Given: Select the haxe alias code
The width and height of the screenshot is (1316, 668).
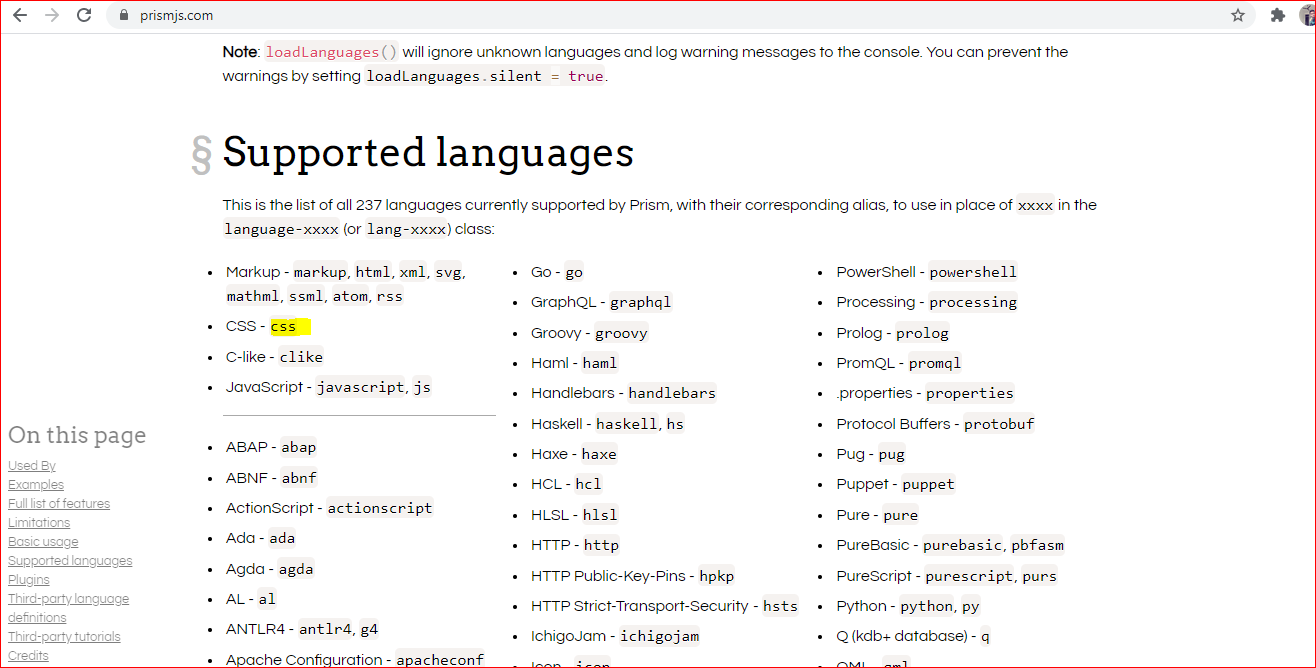Looking at the screenshot, I should [599, 454].
